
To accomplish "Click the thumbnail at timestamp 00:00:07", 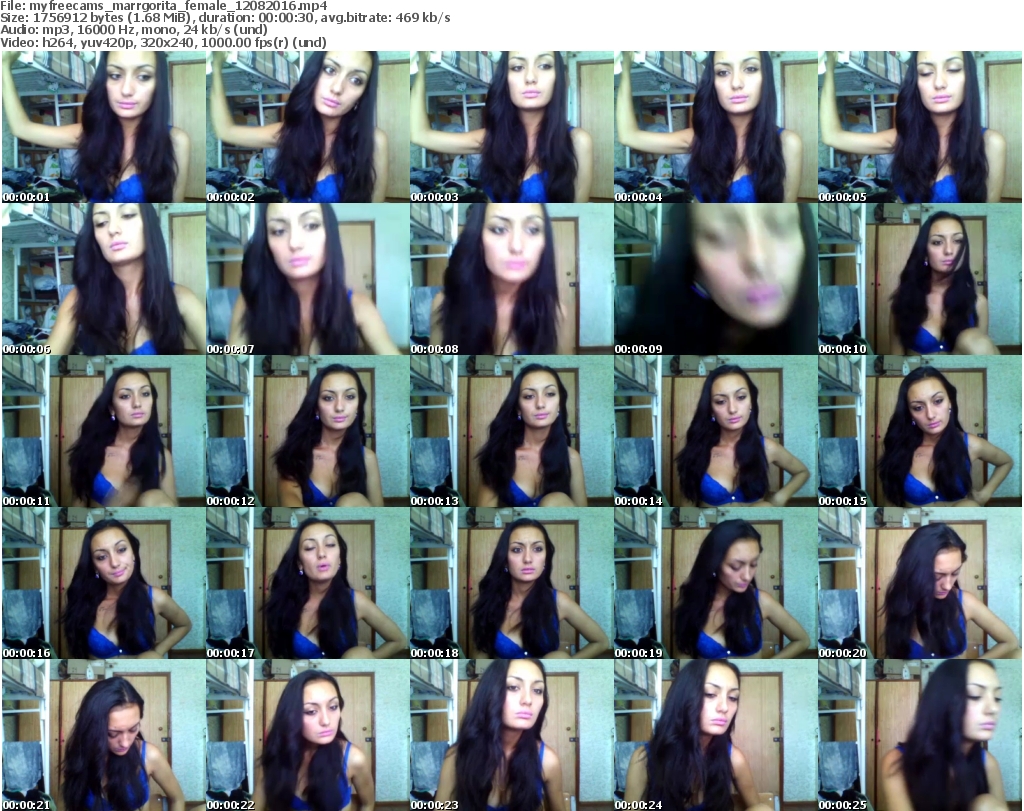I will (x=308, y=279).
